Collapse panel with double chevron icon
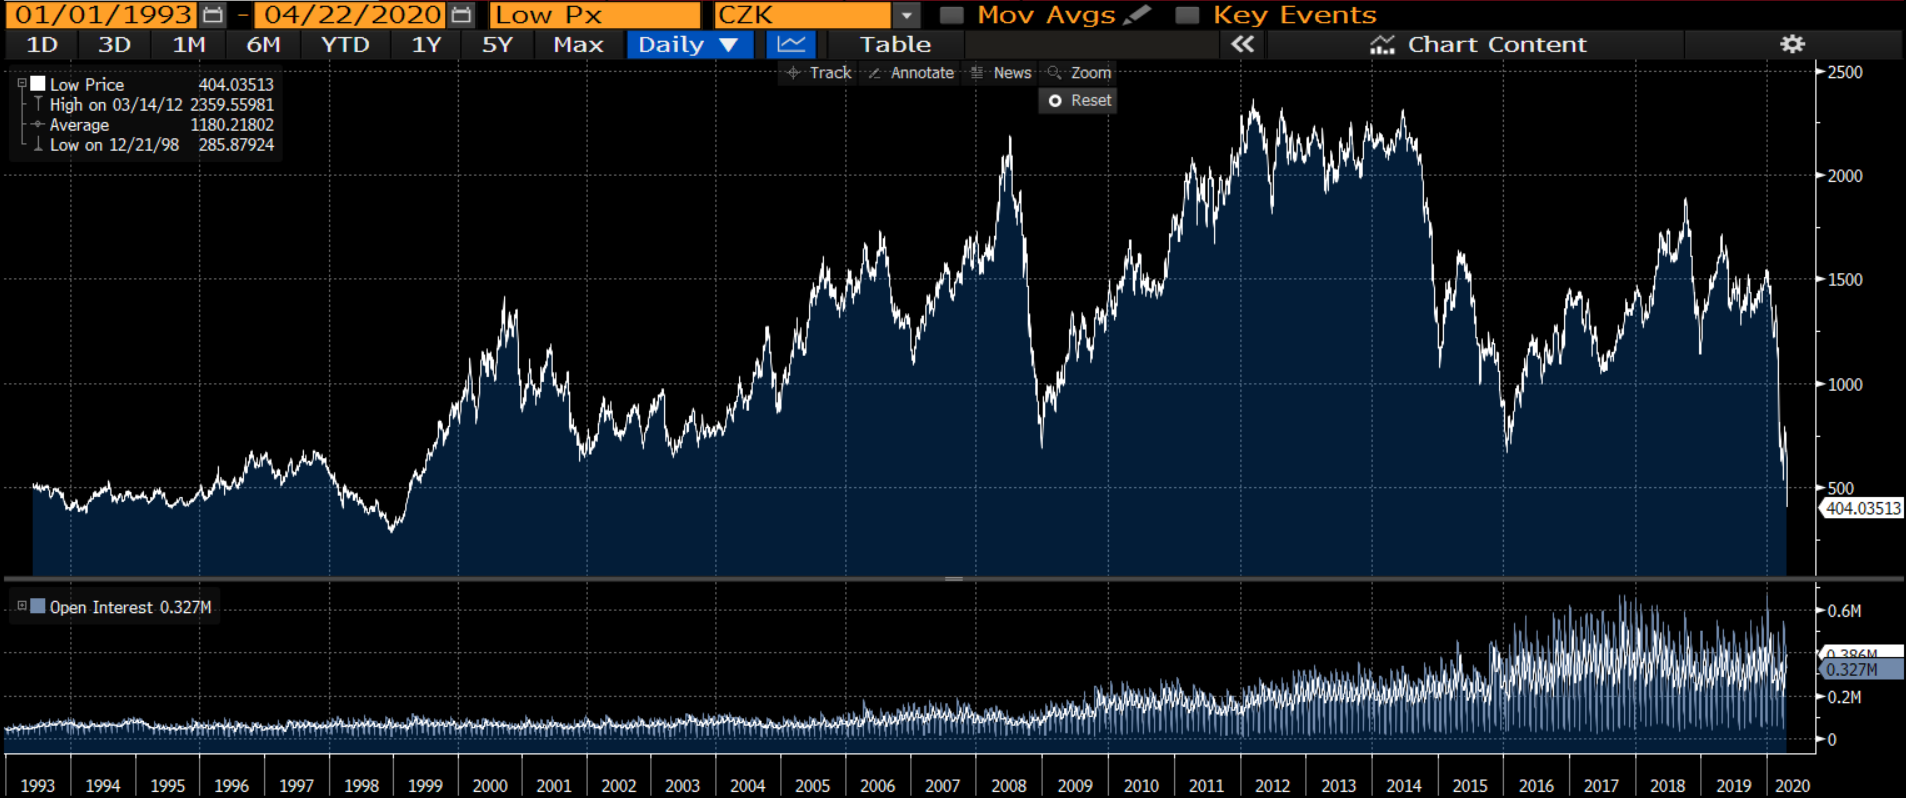 click(x=1242, y=44)
